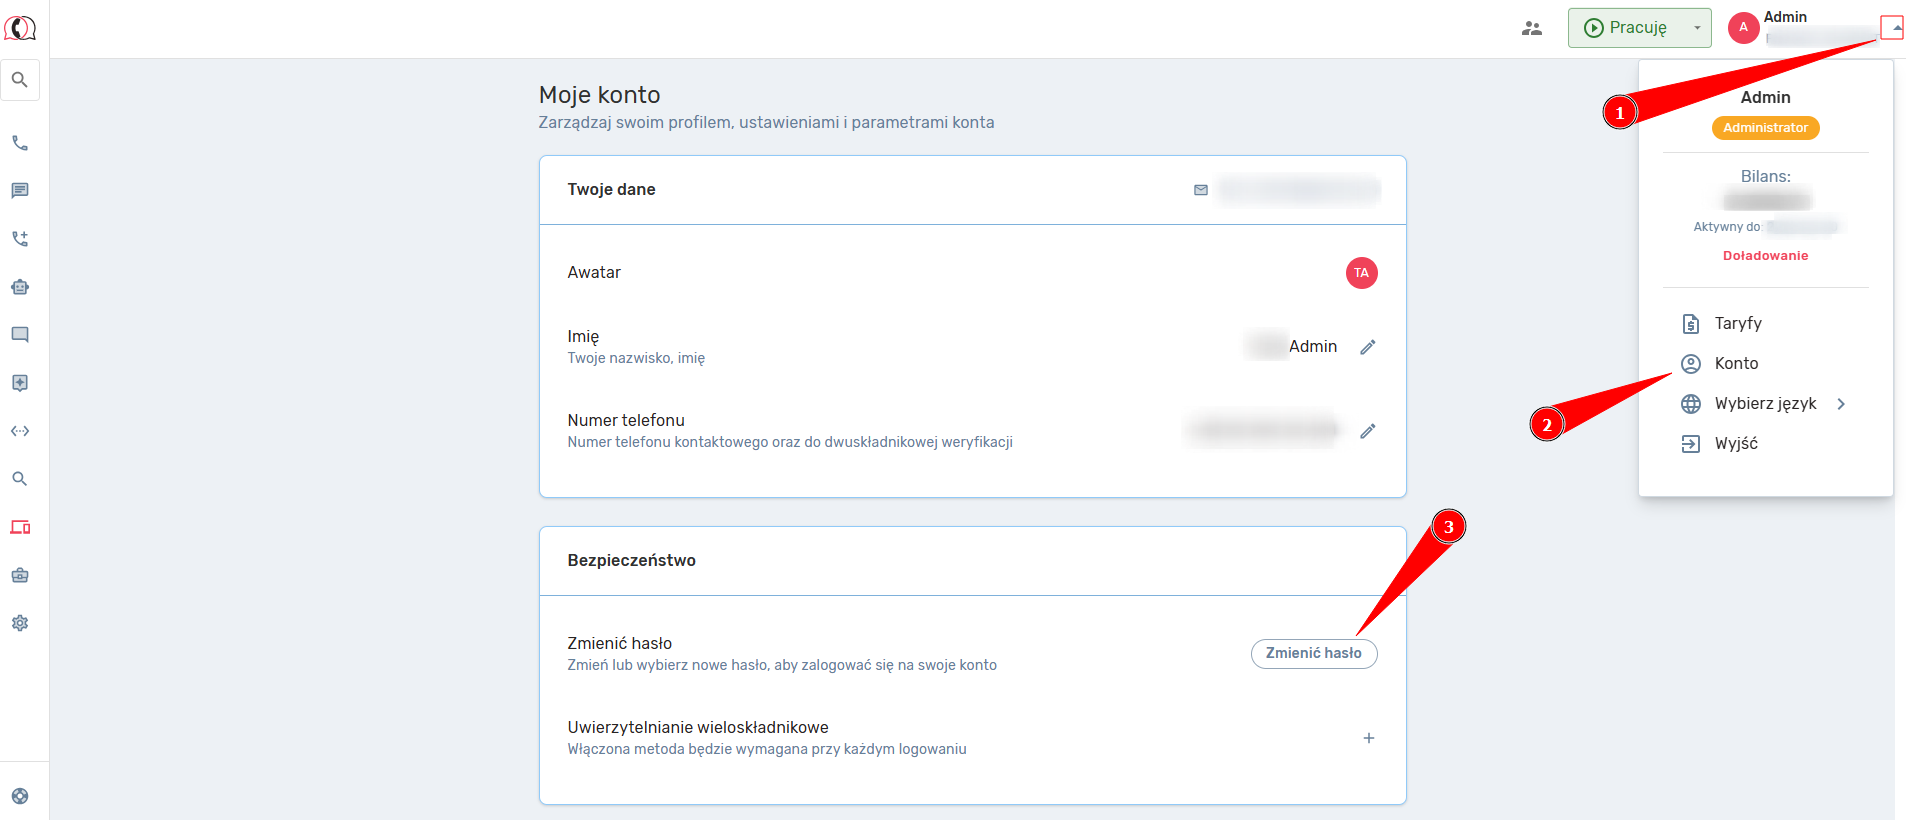Viewport: 1906px width, 820px height.
Task: Select Konto from the user menu
Action: (x=1736, y=364)
